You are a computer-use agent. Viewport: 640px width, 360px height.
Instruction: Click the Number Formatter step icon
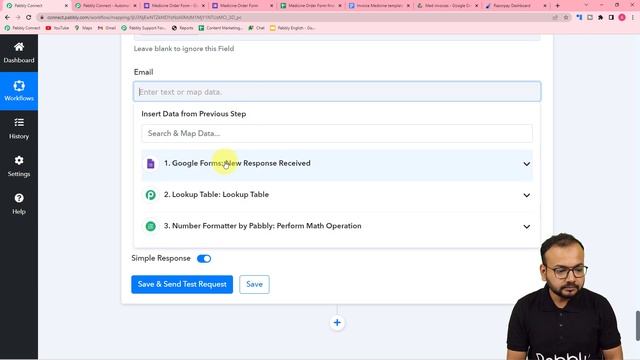[151, 226]
